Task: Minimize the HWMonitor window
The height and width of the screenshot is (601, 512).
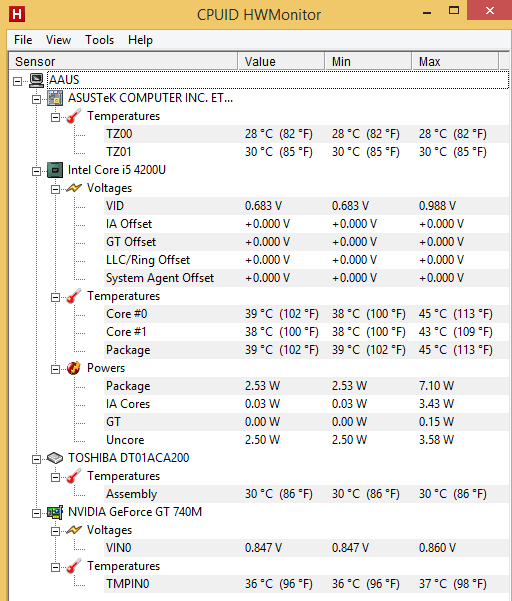Action: [427, 11]
